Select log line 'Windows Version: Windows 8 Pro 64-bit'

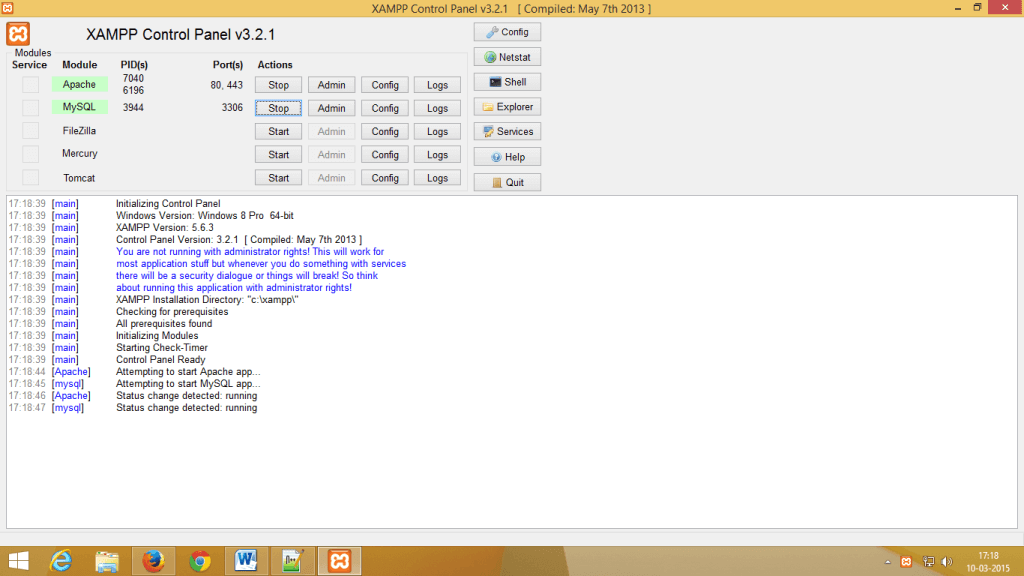tap(204, 216)
